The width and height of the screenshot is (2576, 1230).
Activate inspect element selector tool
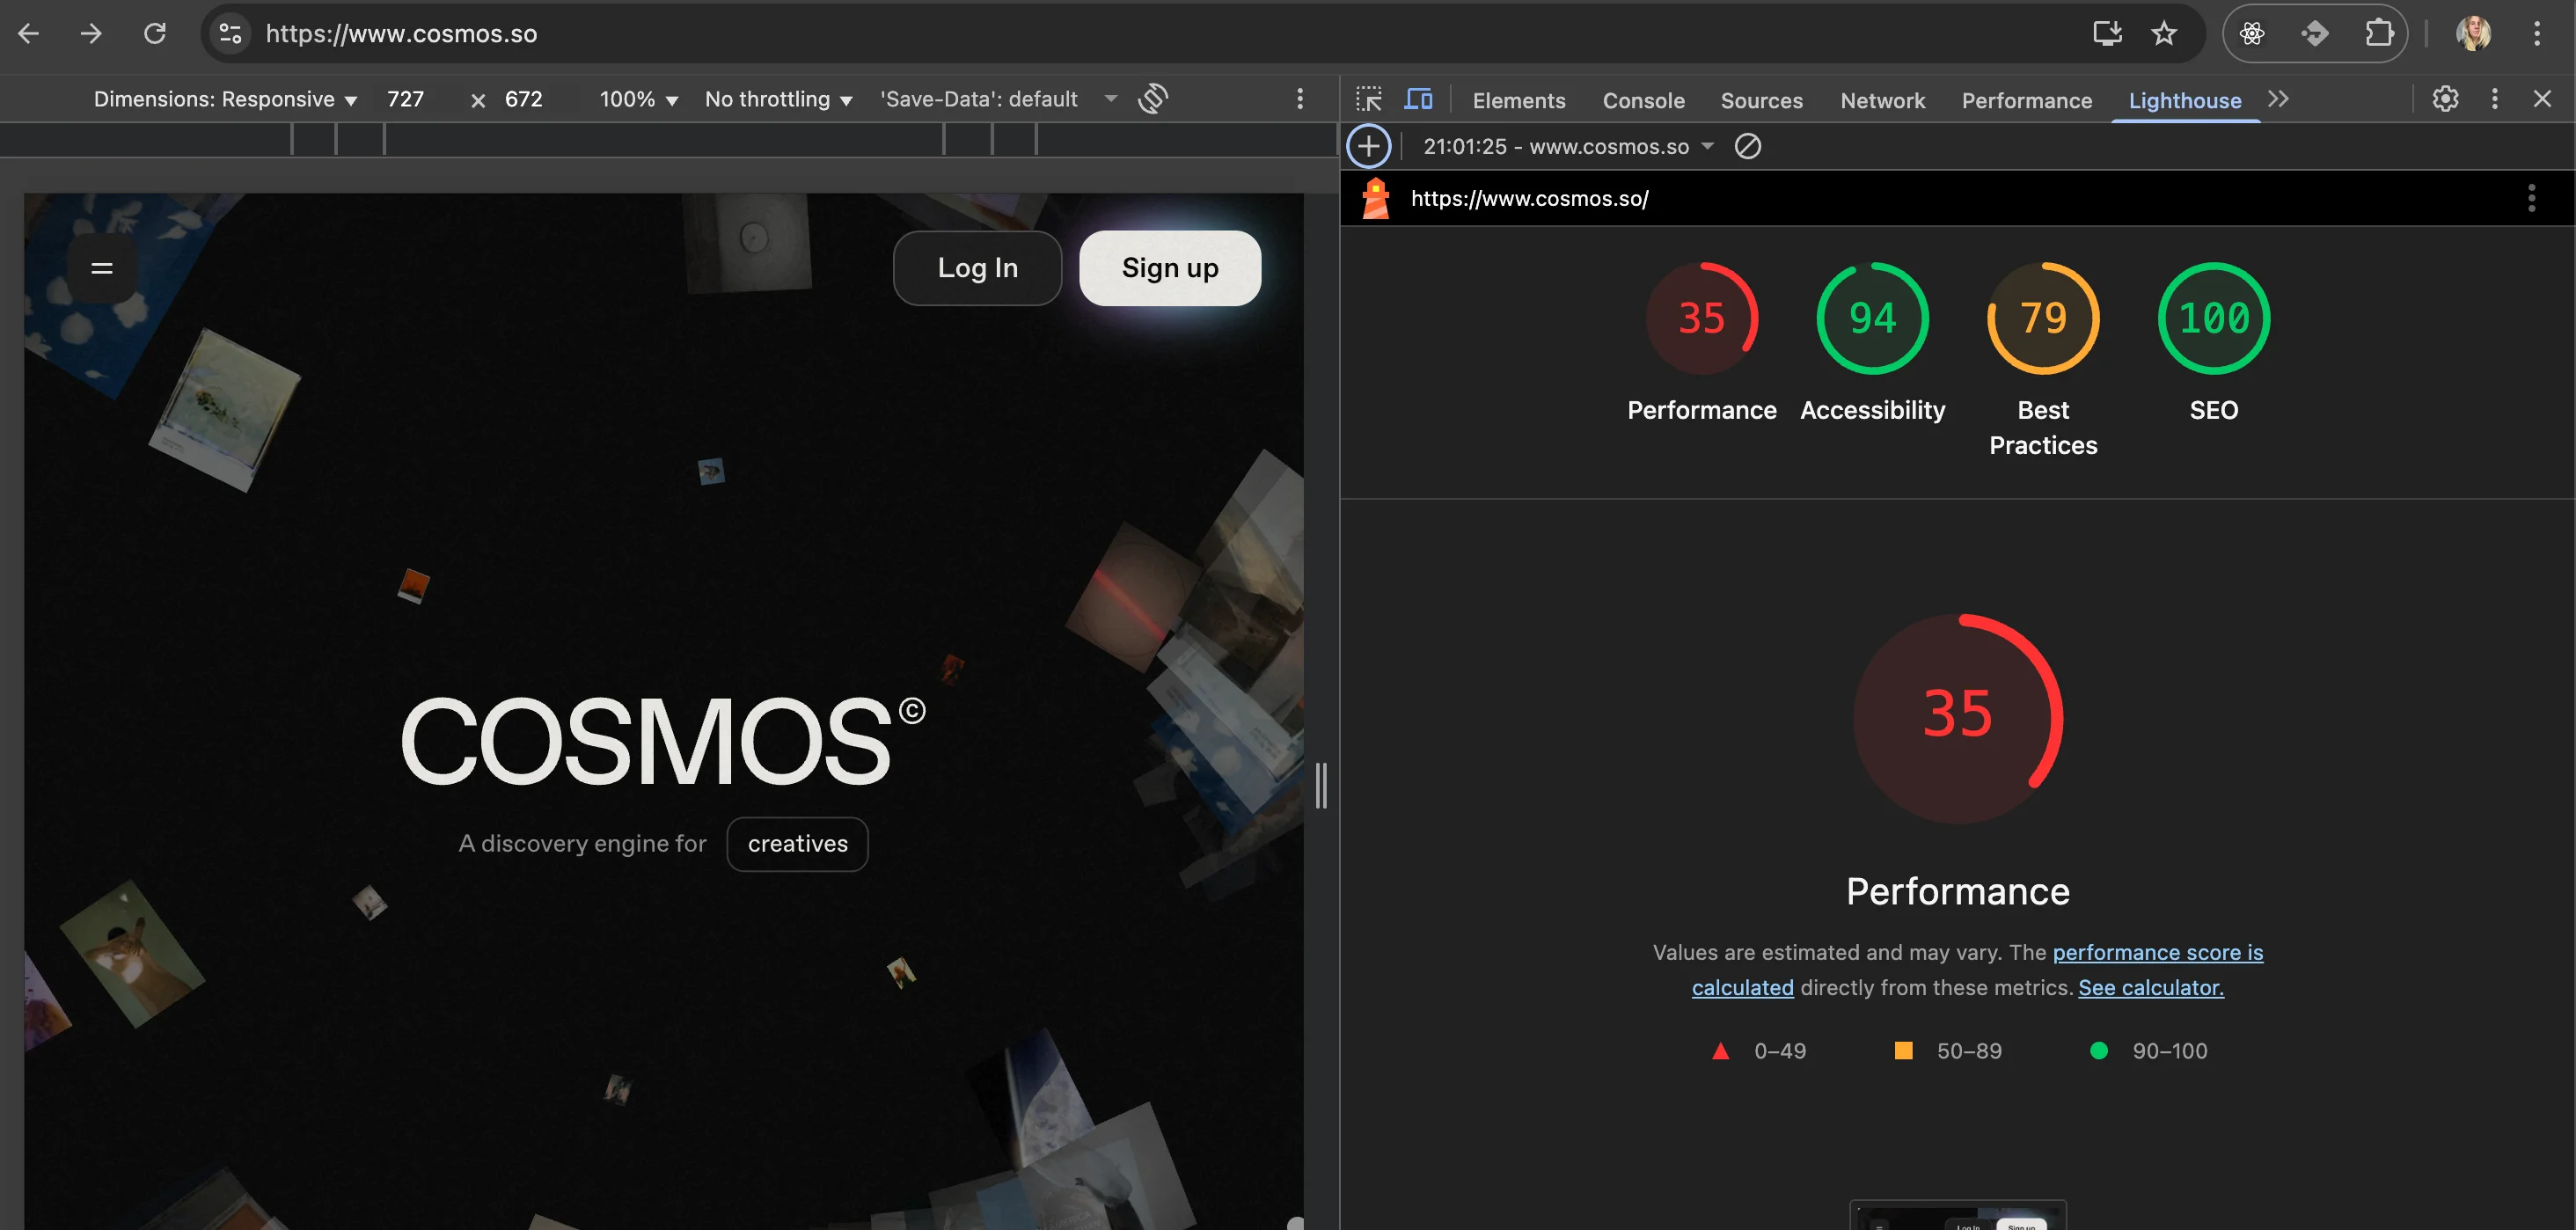[x=1369, y=99]
